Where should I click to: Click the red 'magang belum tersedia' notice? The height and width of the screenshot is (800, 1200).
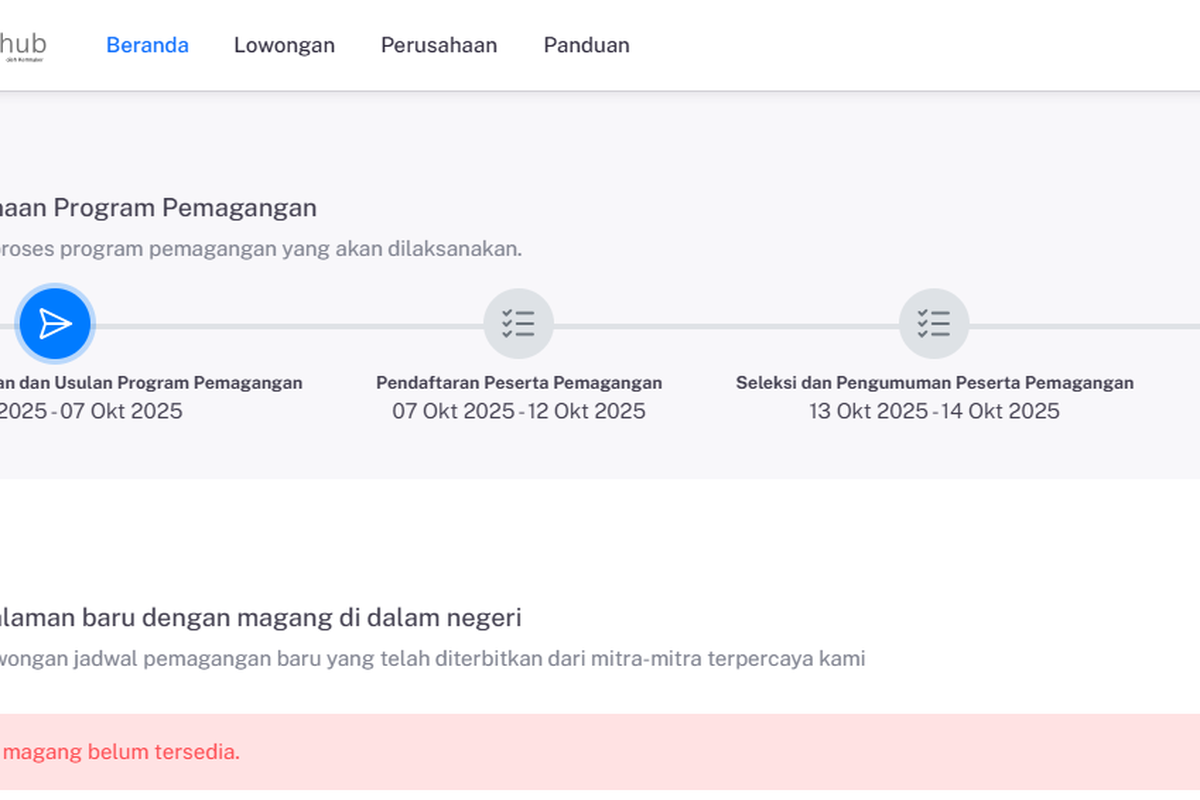120,751
